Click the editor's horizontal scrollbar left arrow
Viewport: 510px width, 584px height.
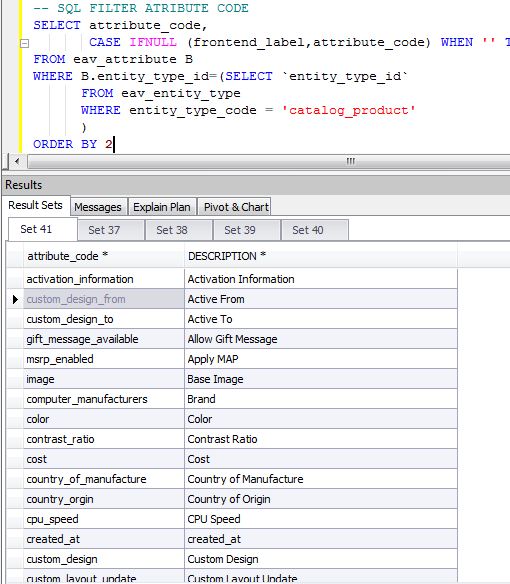tap(17, 161)
